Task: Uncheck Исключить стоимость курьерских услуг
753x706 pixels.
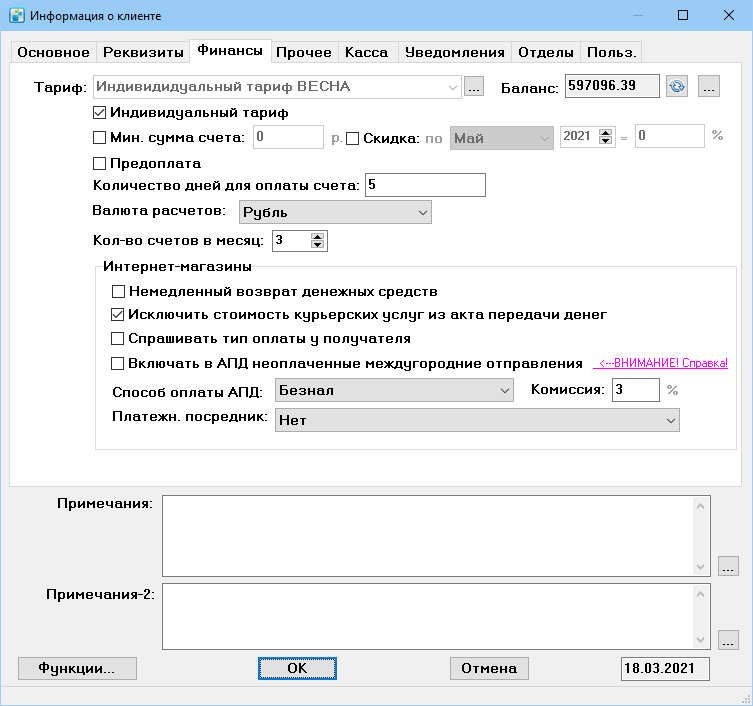Action: (118, 315)
